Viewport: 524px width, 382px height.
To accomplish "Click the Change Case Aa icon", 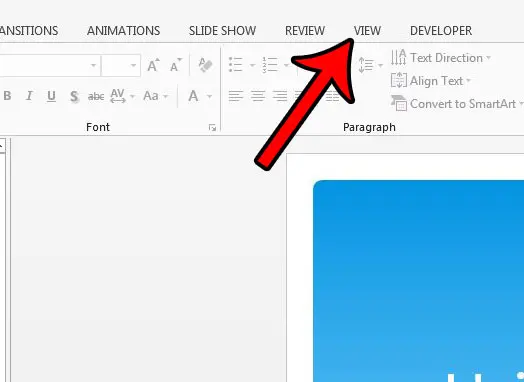I will point(151,96).
